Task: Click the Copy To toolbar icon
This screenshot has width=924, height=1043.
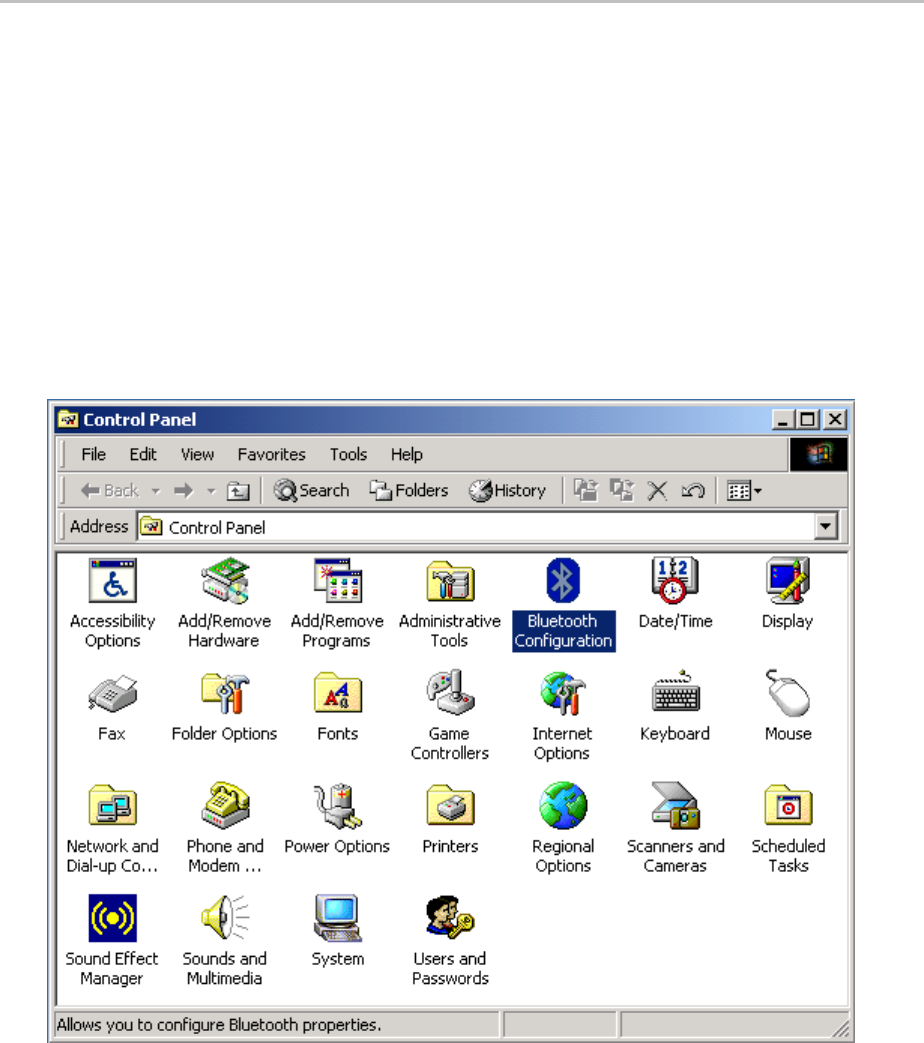Action: (x=622, y=491)
